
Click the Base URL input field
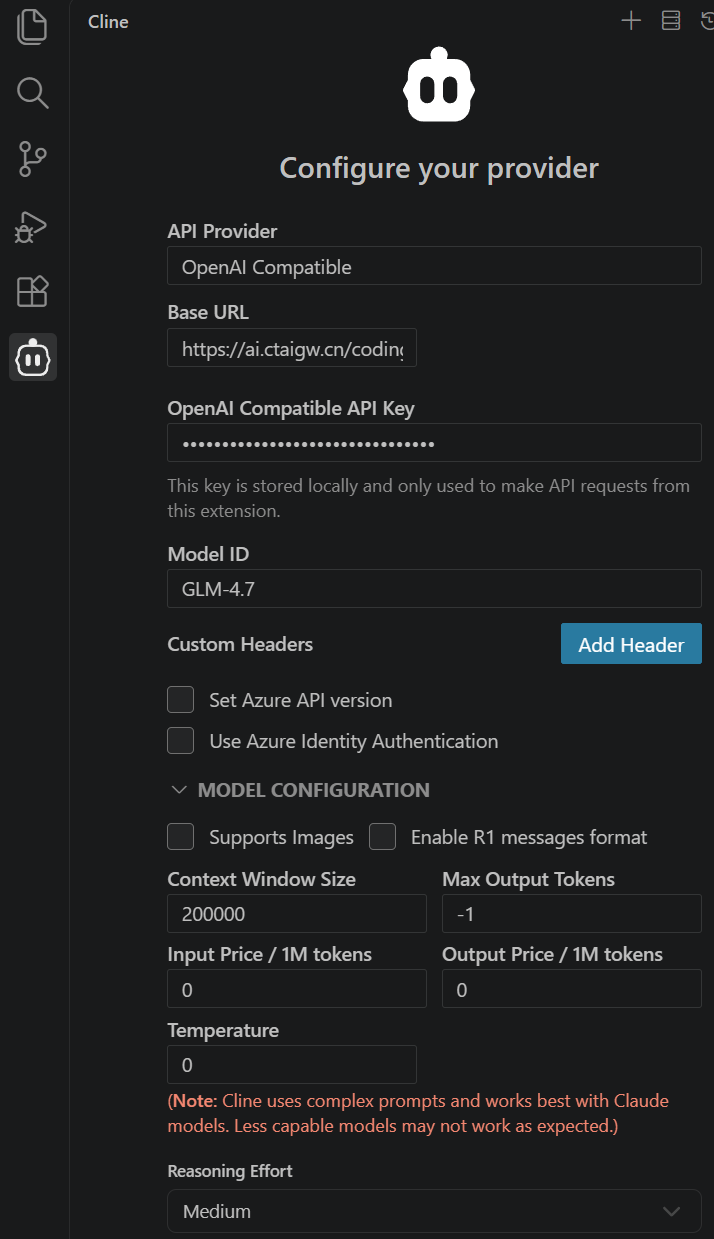[292, 349]
